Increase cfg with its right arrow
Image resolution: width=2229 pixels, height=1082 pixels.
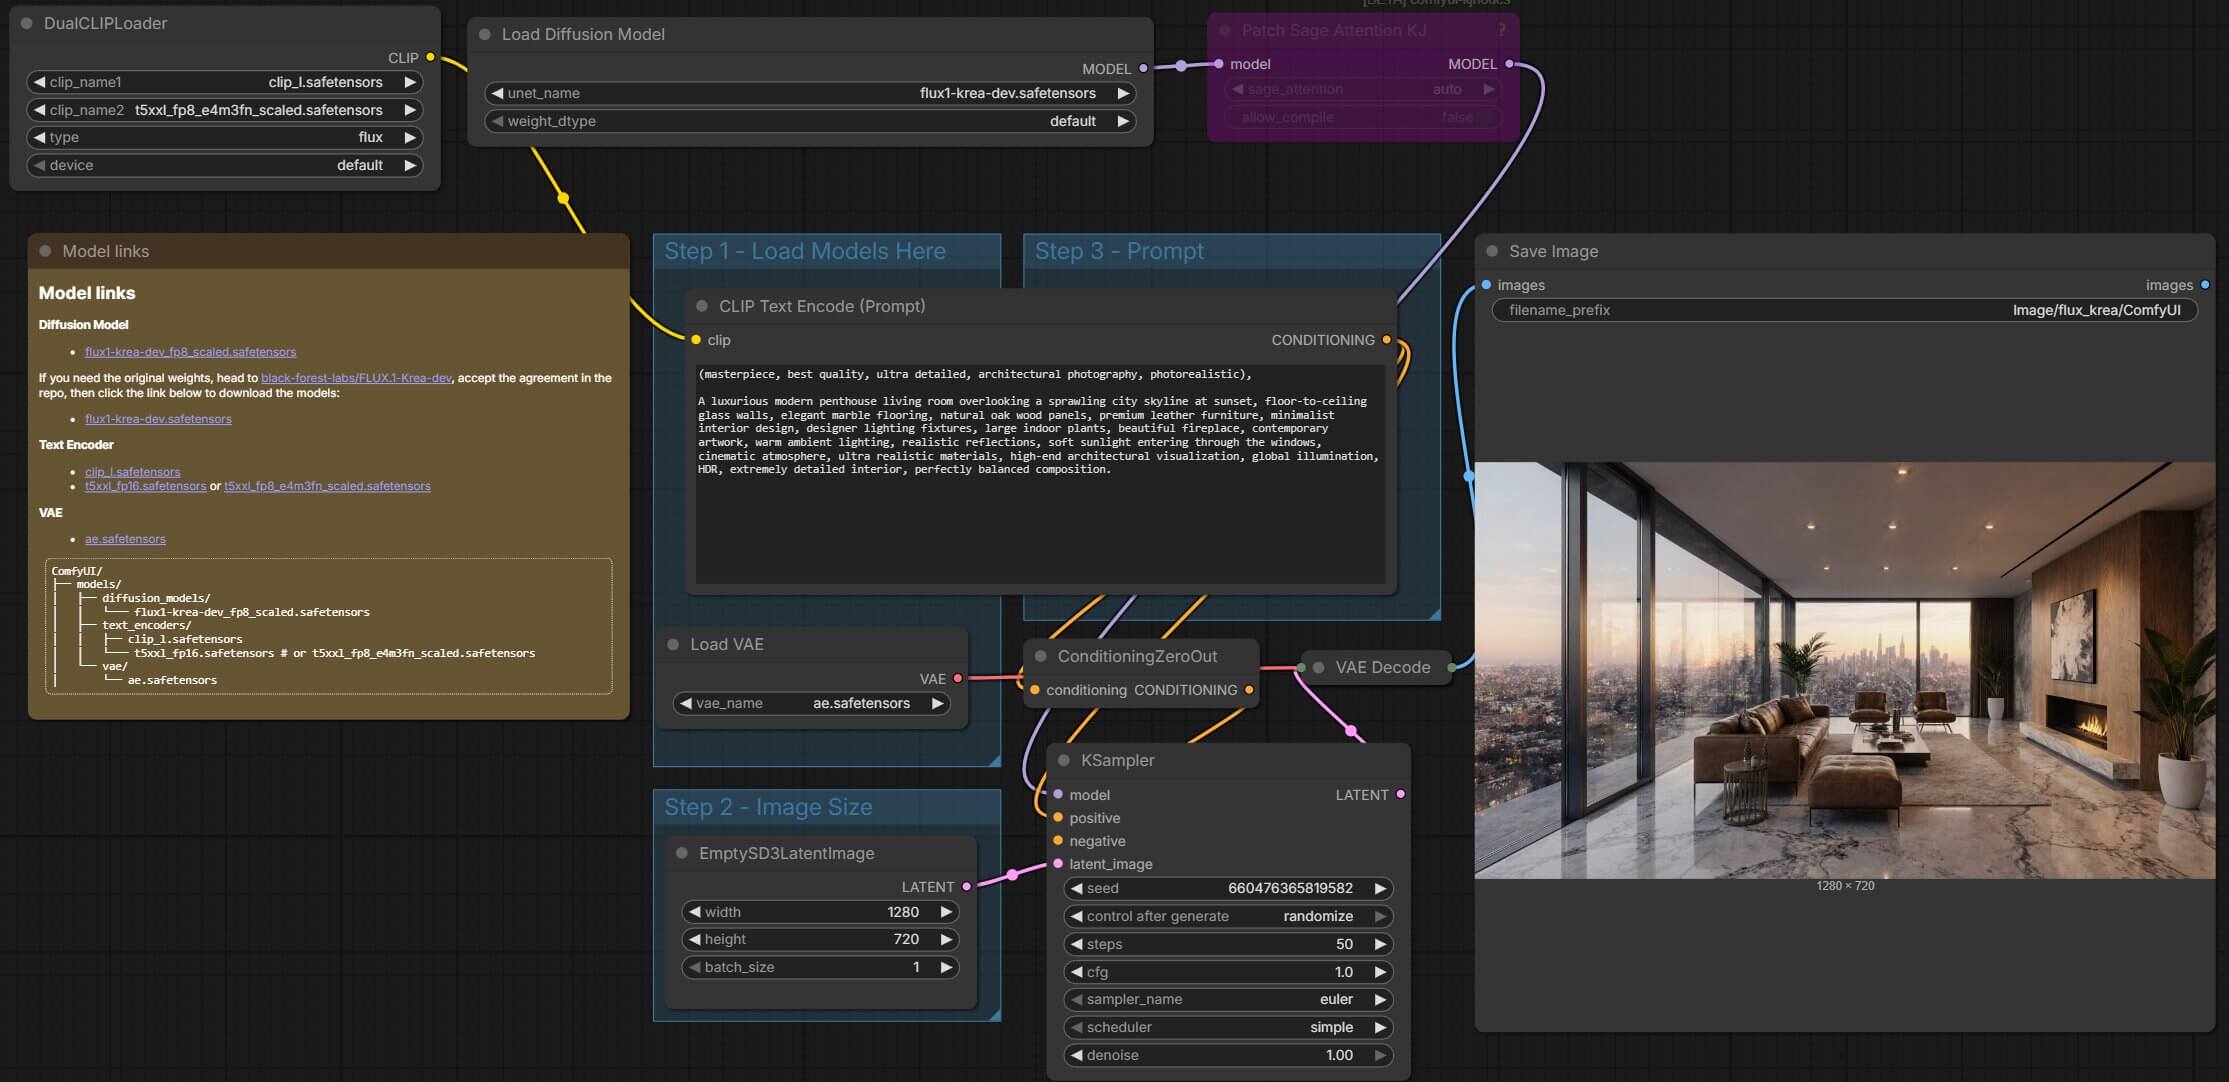pos(1380,972)
